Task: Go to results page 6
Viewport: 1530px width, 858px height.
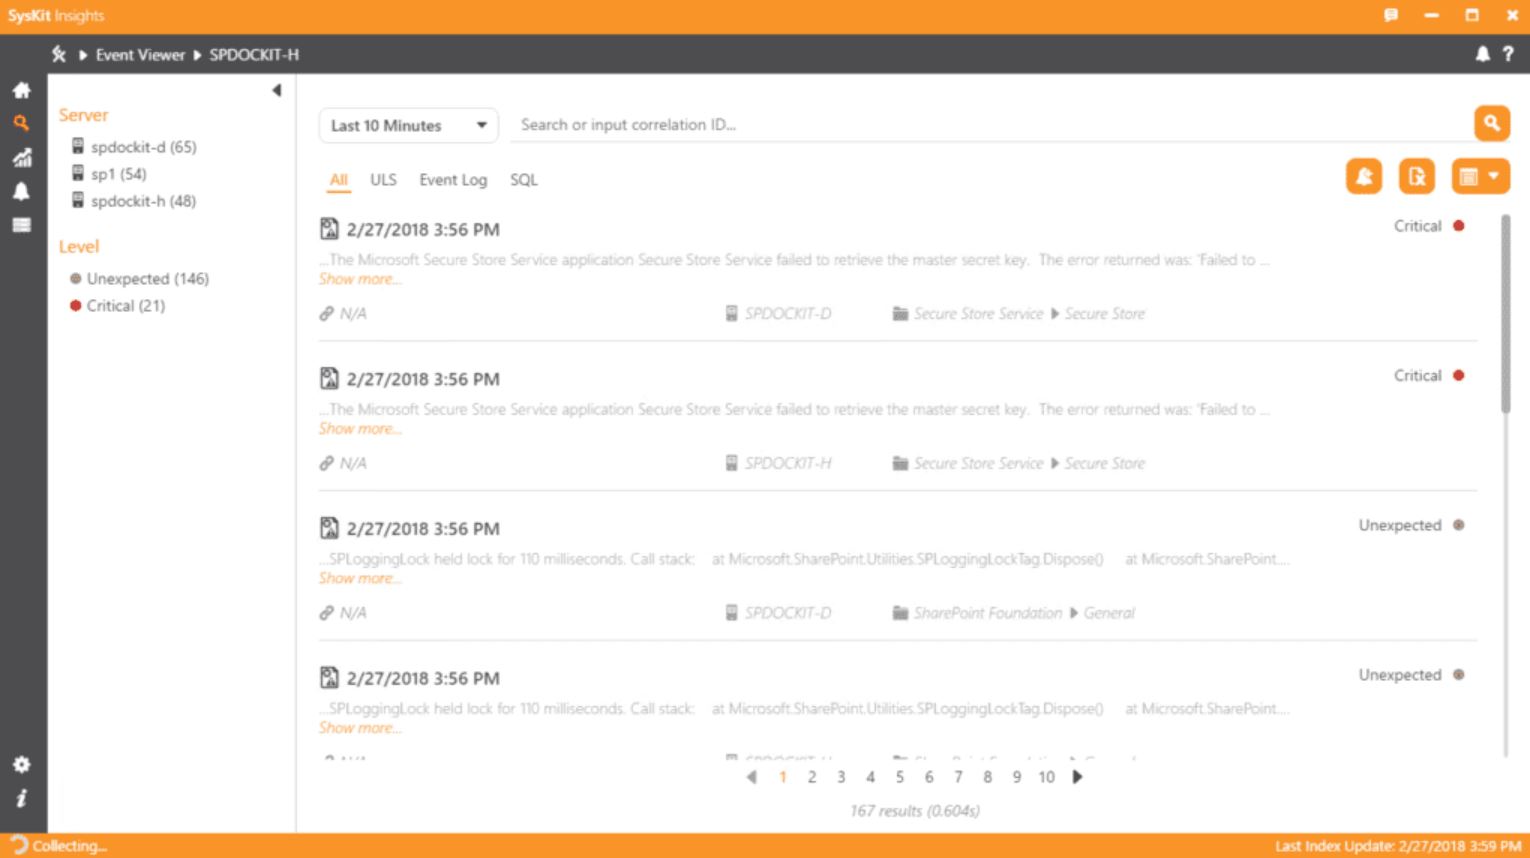Action: point(929,777)
